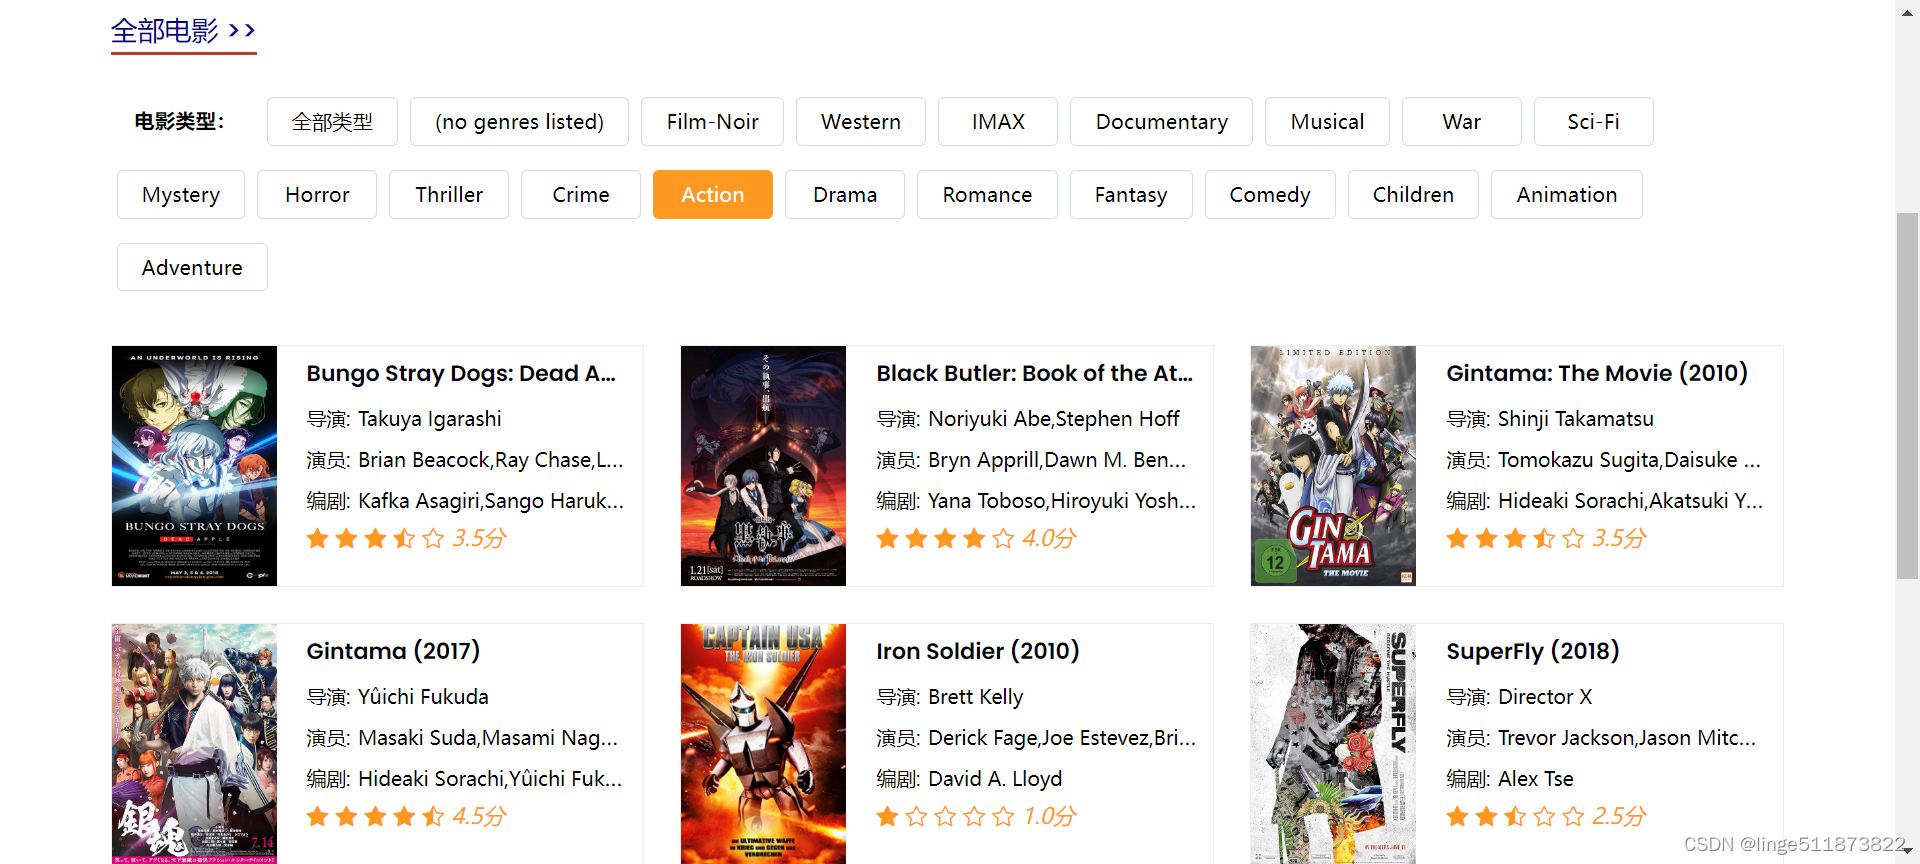Select the 全部类型 genre filter
Screen dimensions: 1920x864
click(332, 122)
